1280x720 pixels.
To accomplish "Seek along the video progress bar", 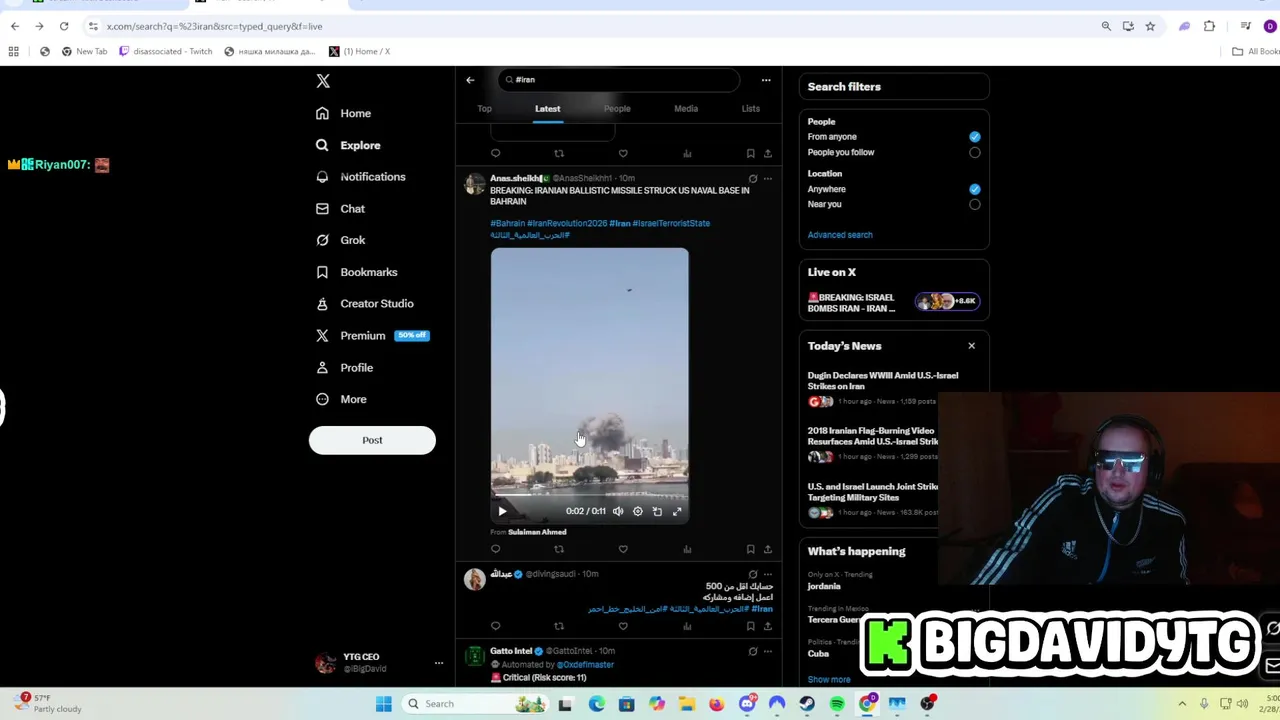I will tap(589, 496).
